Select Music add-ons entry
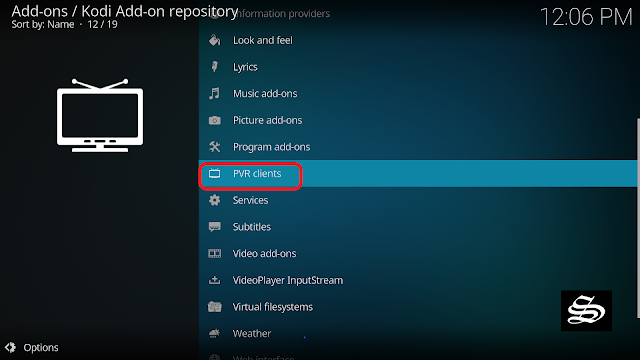This screenshot has width=640, height=360. 418,93
